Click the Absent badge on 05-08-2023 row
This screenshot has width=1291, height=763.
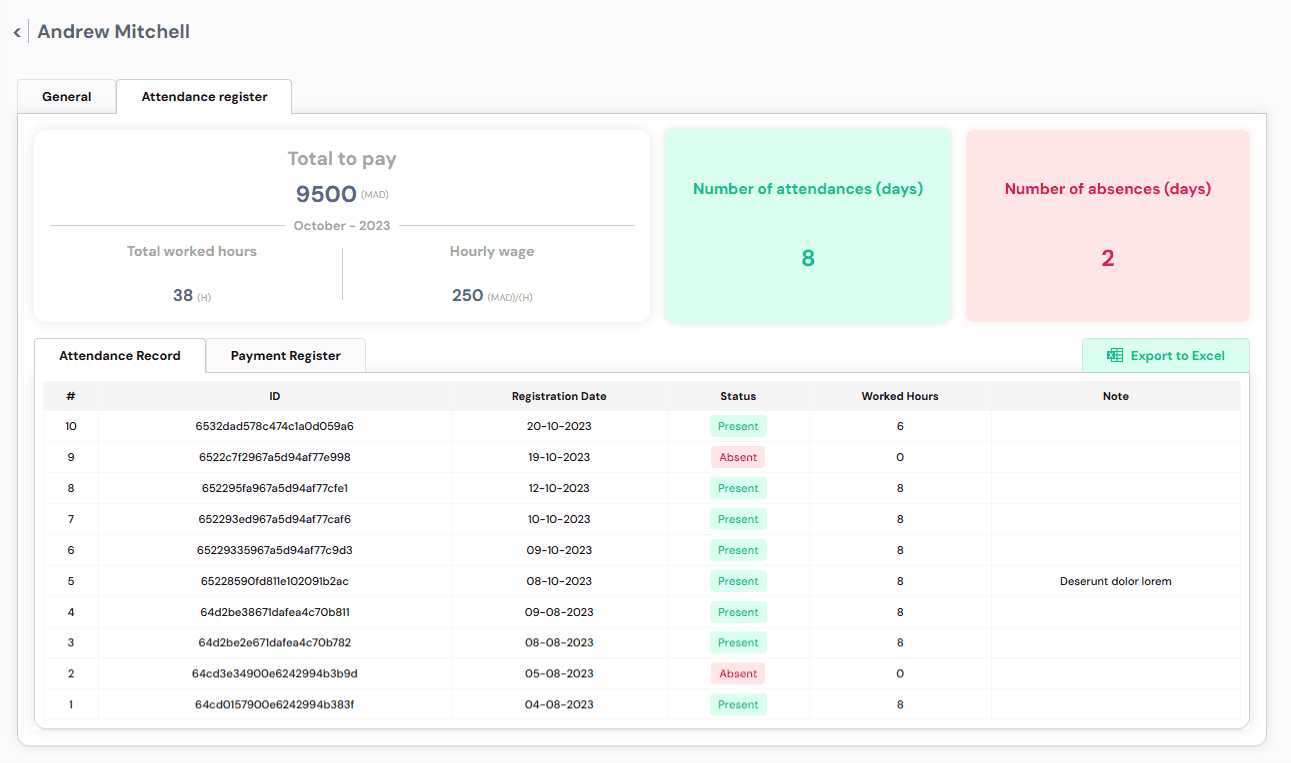pos(738,675)
